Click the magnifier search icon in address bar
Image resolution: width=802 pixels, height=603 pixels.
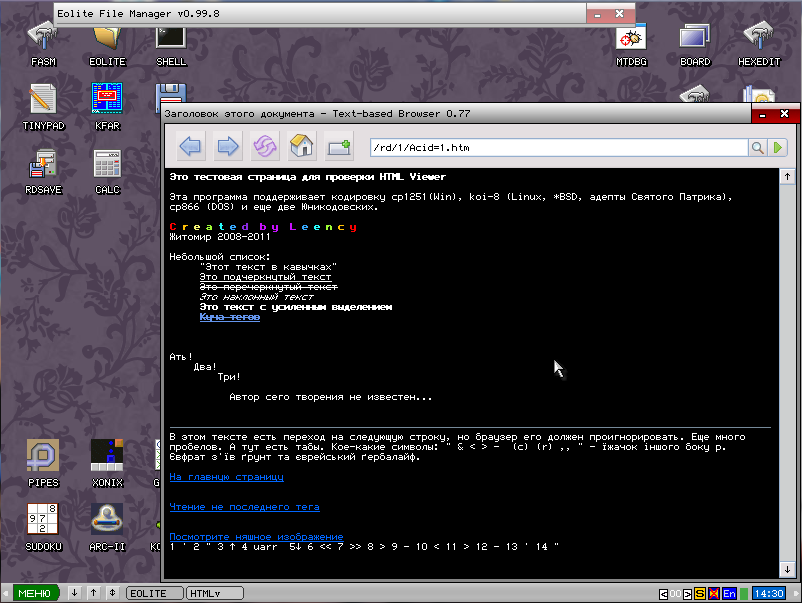[759, 148]
